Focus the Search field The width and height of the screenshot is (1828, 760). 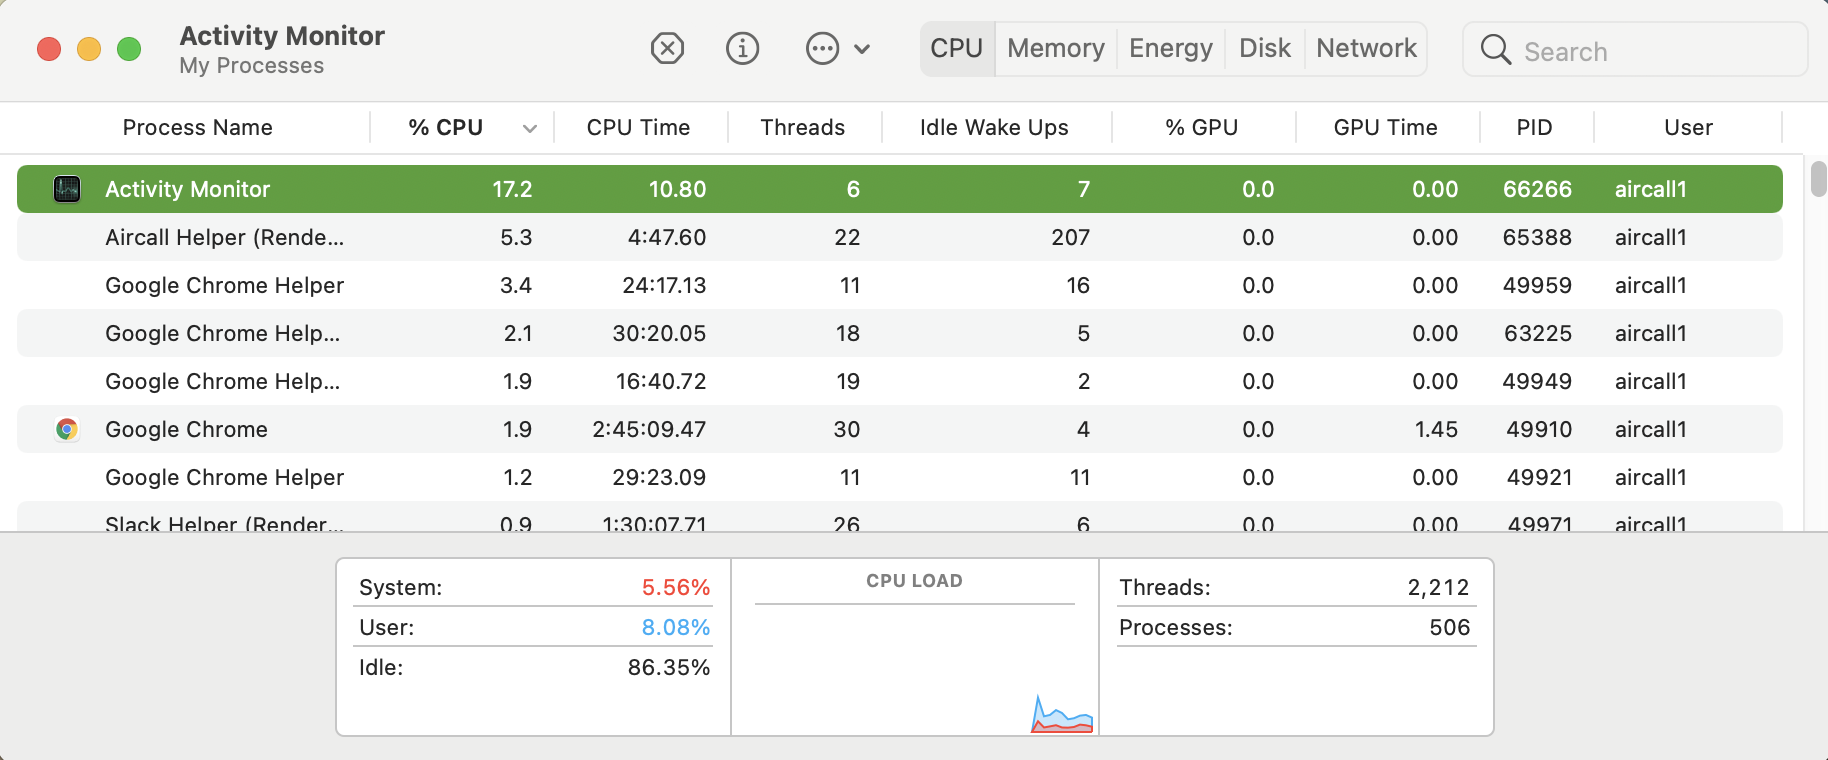click(1635, 50)
